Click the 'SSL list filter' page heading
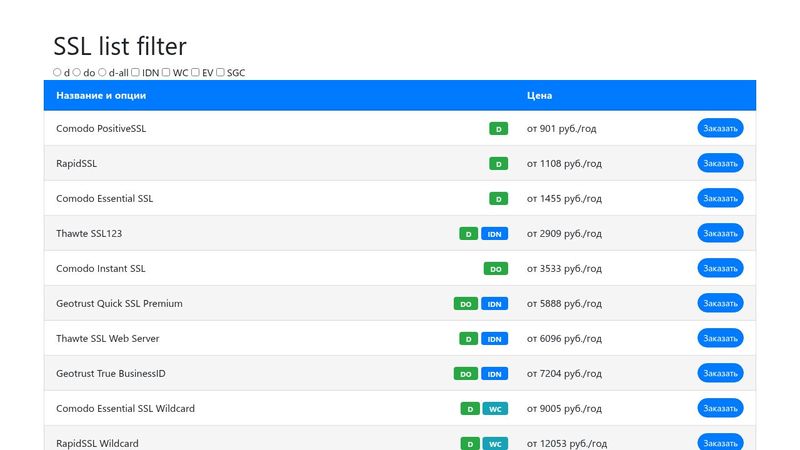 click(x=120, y=46)
